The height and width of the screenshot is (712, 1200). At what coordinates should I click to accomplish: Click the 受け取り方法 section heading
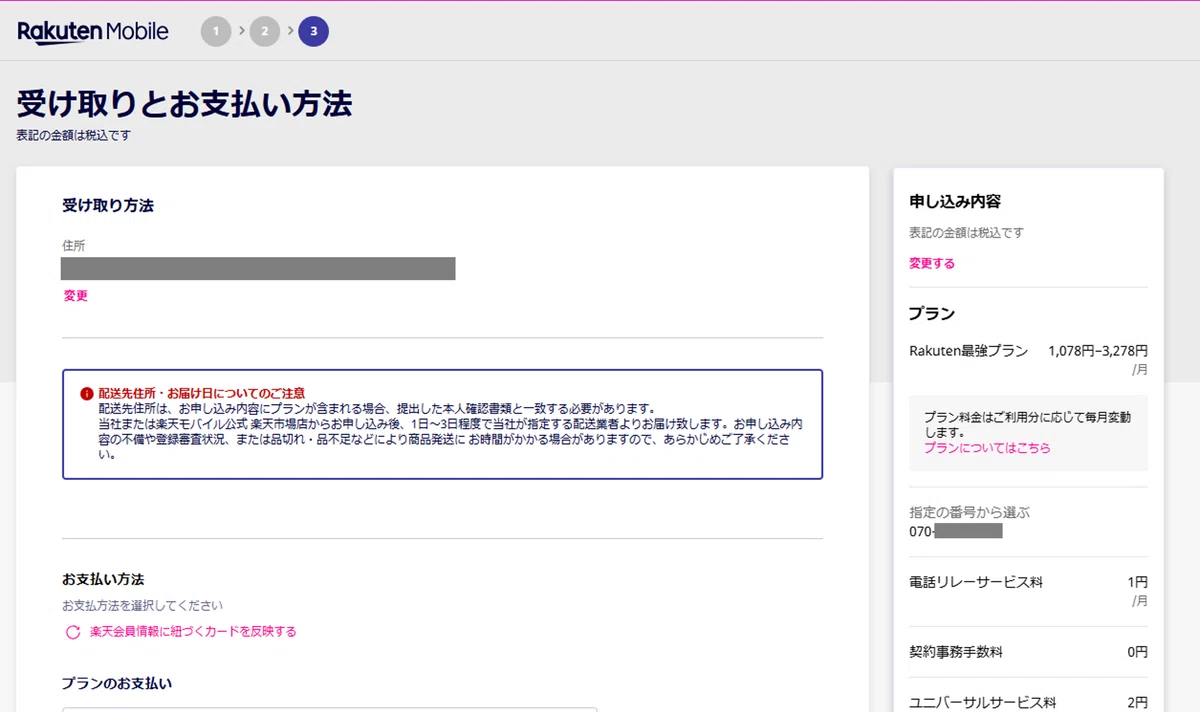pyautogui.click(x=108, y=206)
